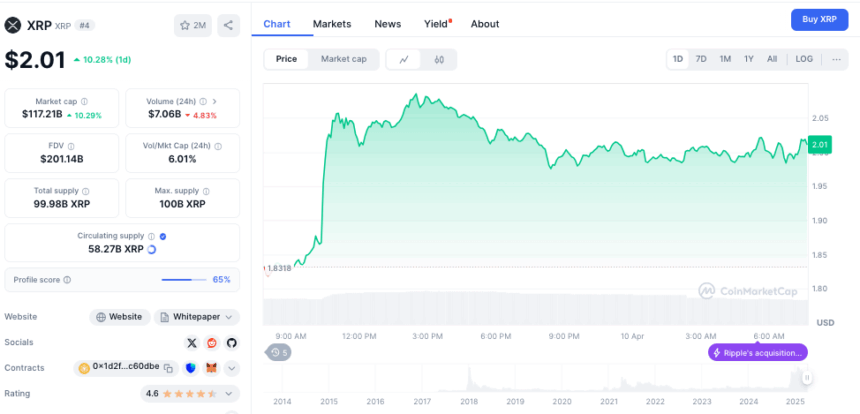
Task: Open the News tab
Action: (x=388, y=24)
